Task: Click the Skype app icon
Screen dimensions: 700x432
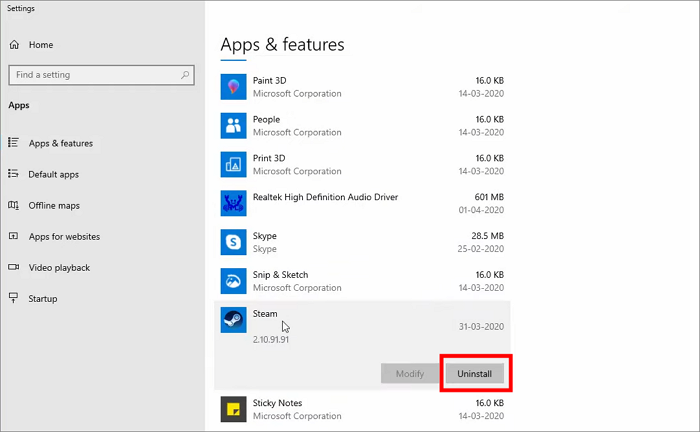Action: pos(233,242)
